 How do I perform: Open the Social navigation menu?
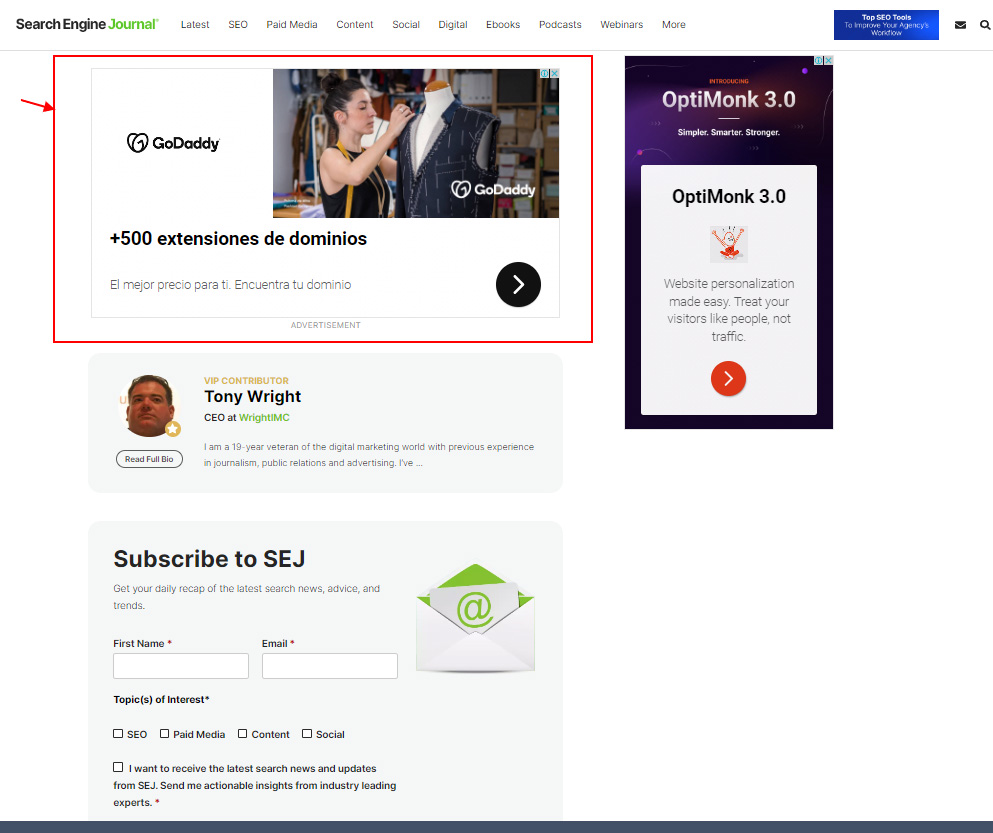pyautogui.click(x=406, y=25)
